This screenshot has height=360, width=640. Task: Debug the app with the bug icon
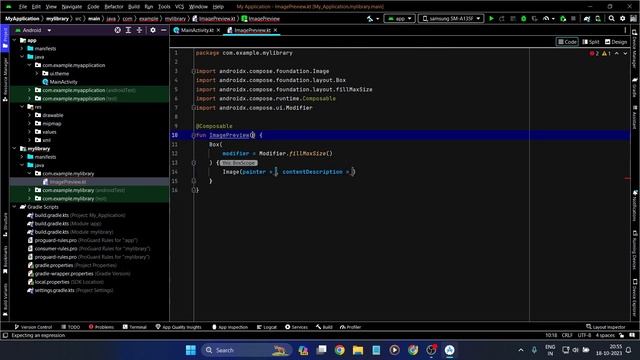[x=524, y=19]
